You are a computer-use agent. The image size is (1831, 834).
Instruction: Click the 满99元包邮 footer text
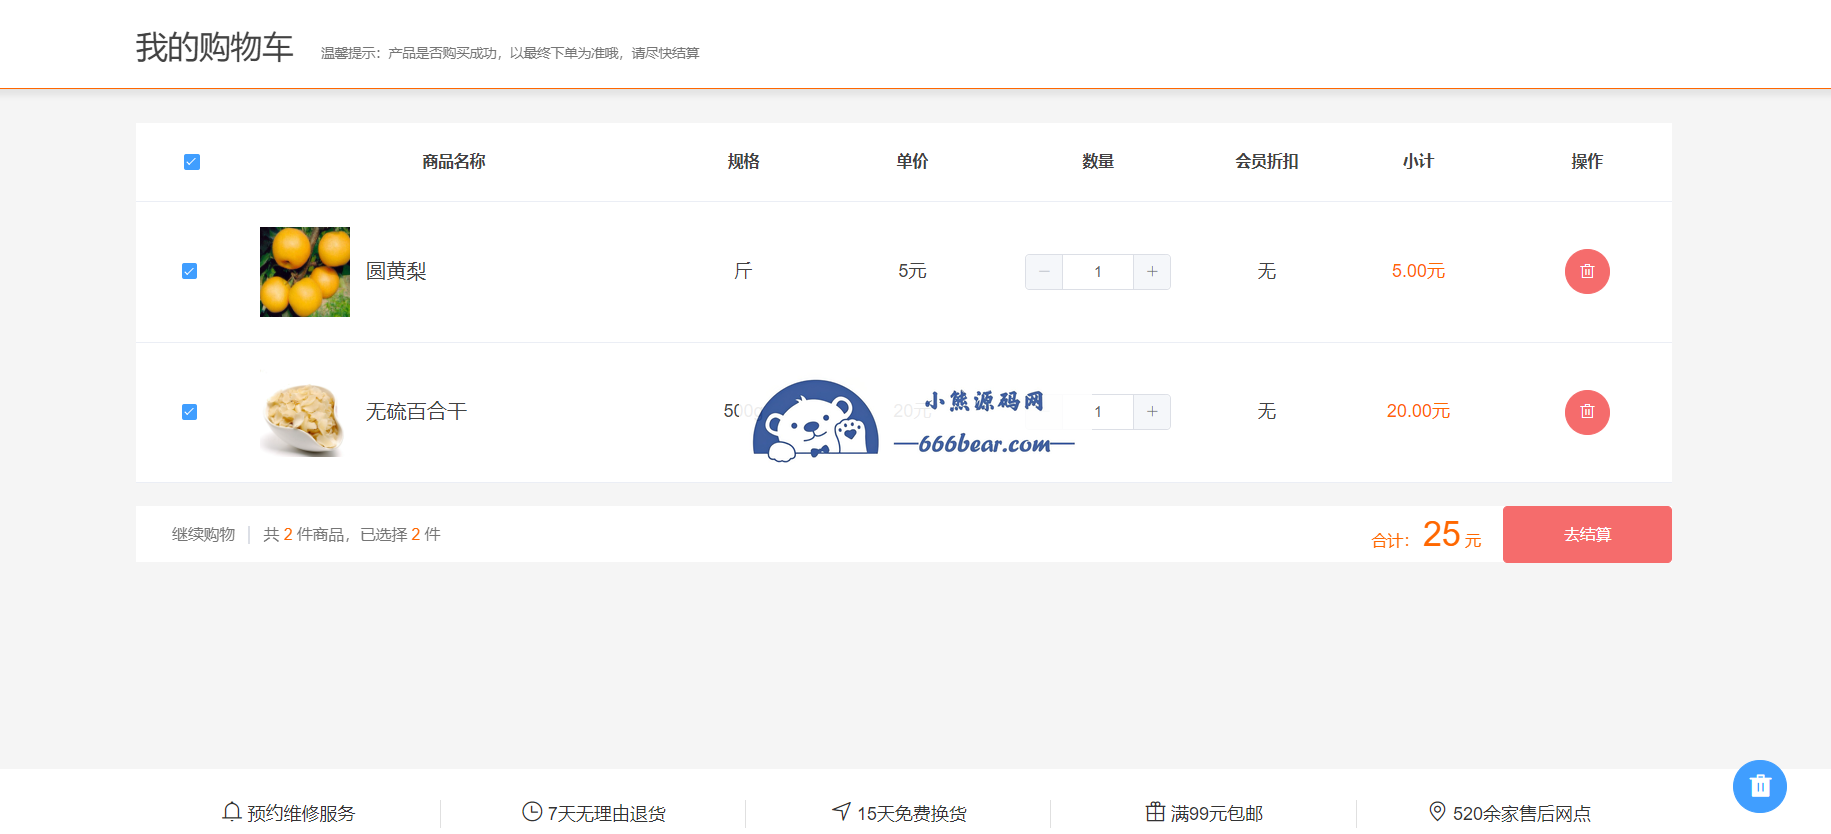[1217, 814]
